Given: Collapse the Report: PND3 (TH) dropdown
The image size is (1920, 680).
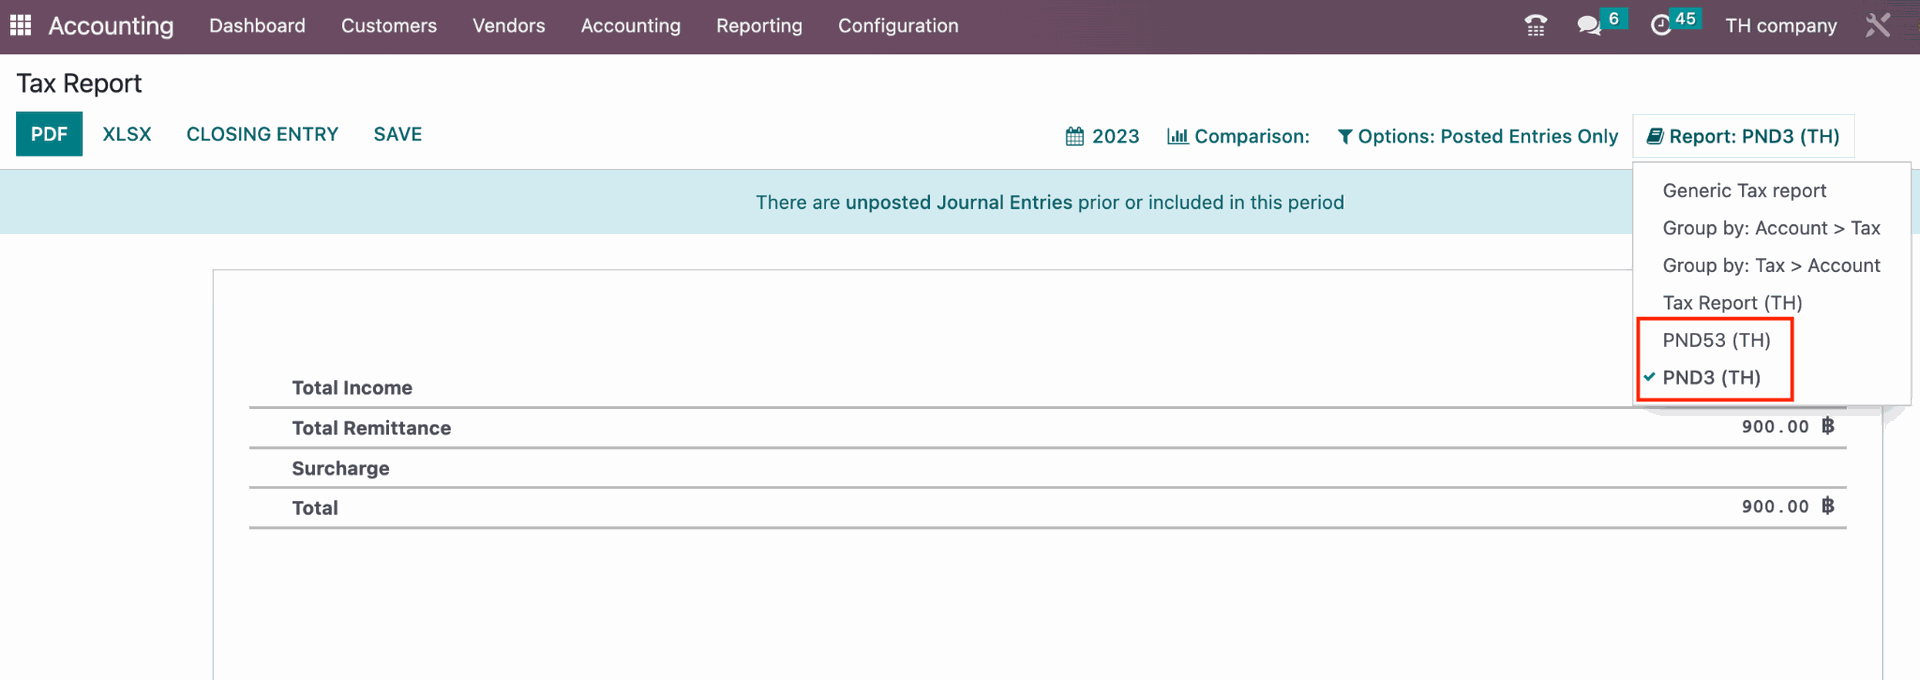Looking at the screenshot, I should click(1743, 136).
